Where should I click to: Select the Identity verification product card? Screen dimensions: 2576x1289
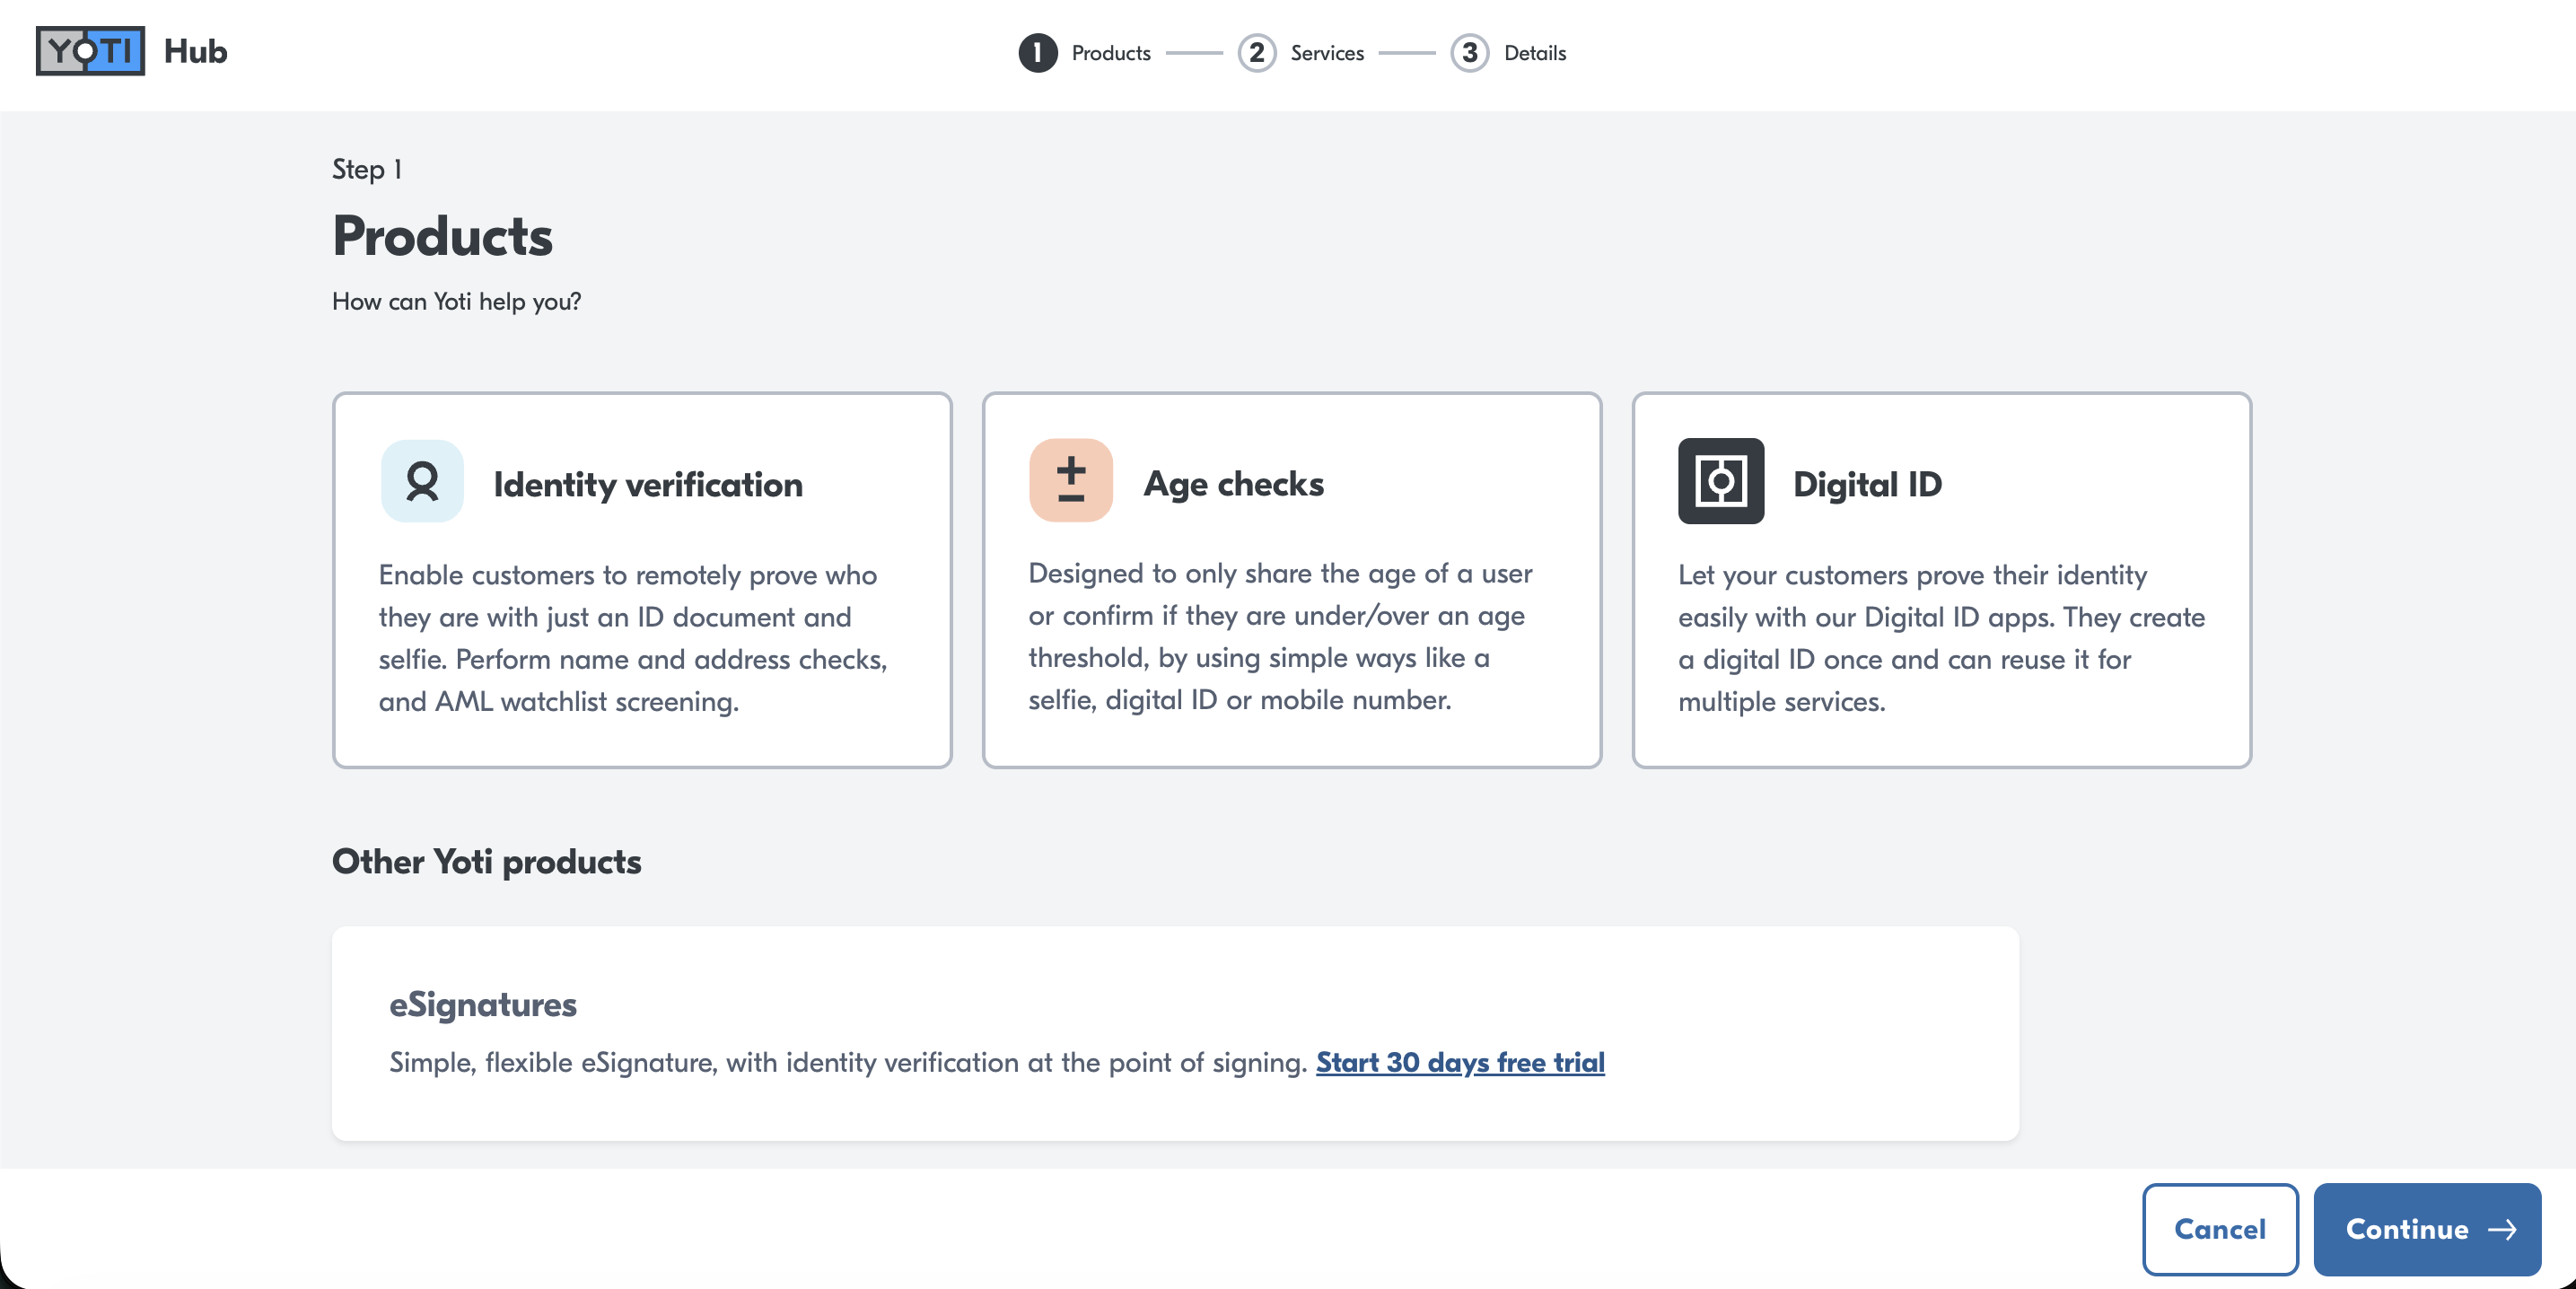click(642, 580)
